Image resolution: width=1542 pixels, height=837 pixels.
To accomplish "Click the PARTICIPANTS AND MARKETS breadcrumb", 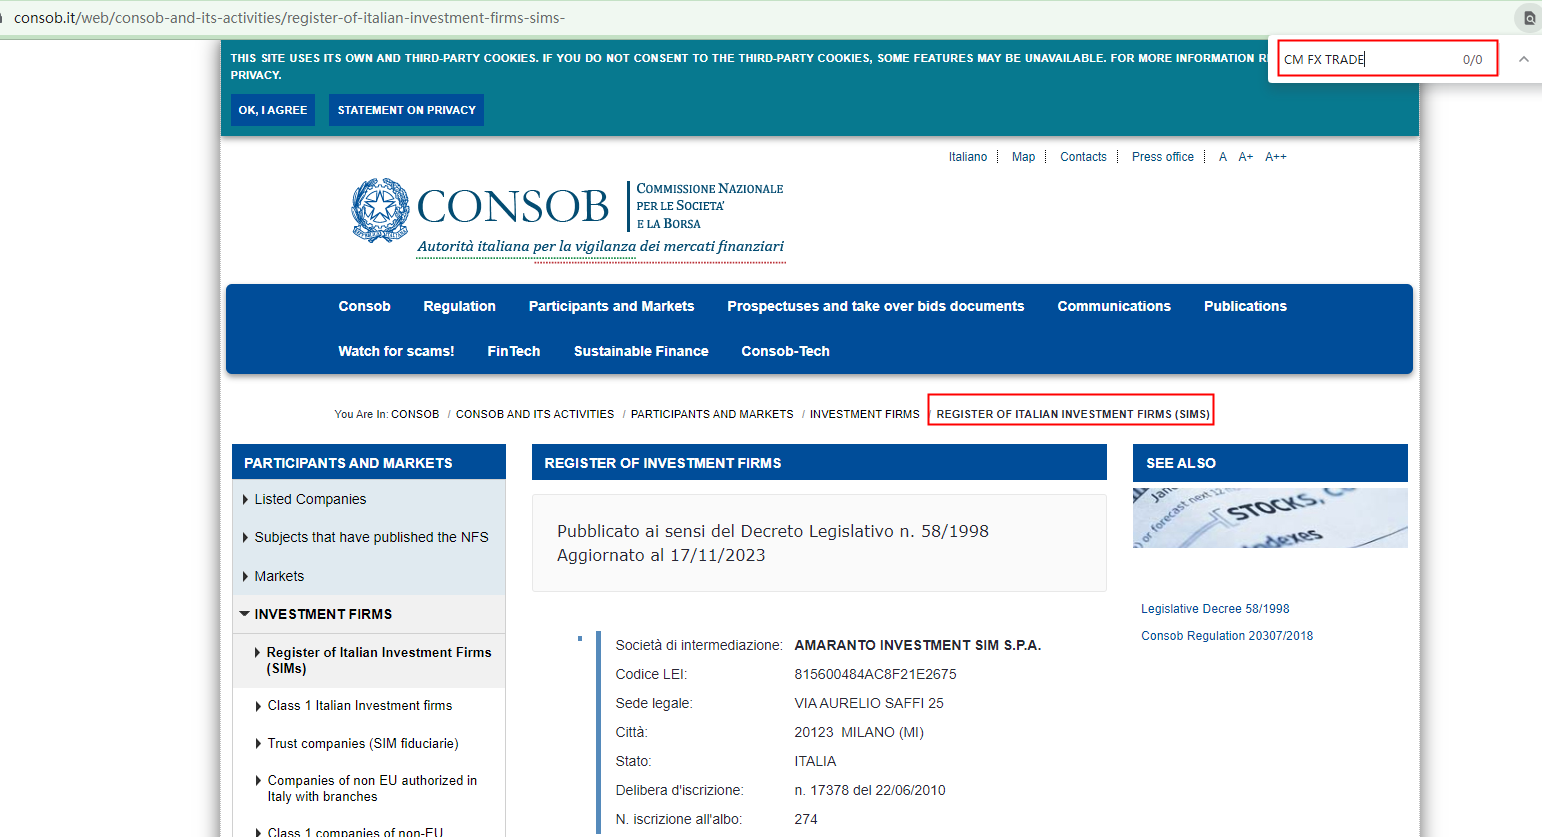I will [712, 414].
